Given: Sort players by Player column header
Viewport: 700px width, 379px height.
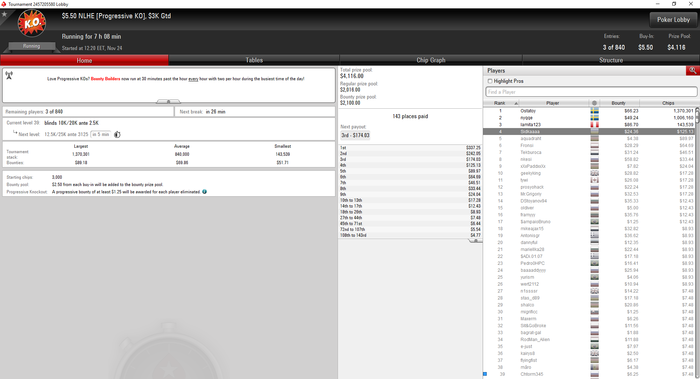Looking at the screenshot, I should 553,103.
